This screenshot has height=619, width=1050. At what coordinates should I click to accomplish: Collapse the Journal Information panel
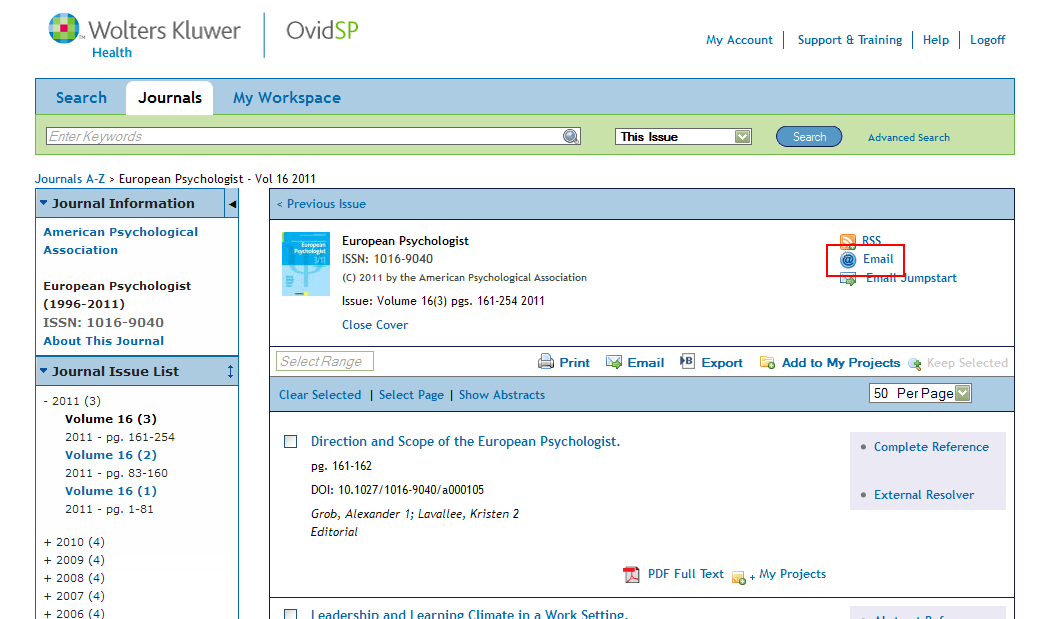pos(44,203)
